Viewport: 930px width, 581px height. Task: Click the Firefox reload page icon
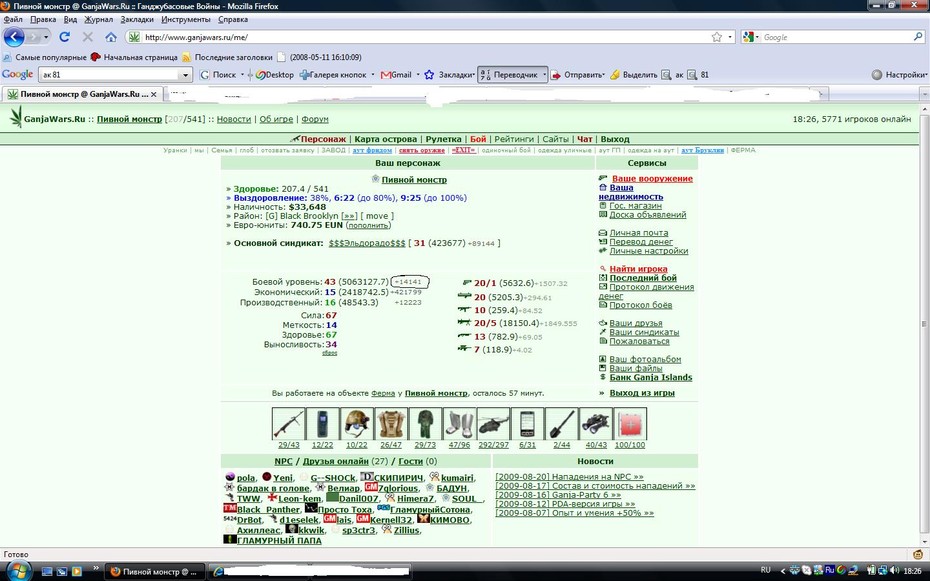[x=64, y=37]
